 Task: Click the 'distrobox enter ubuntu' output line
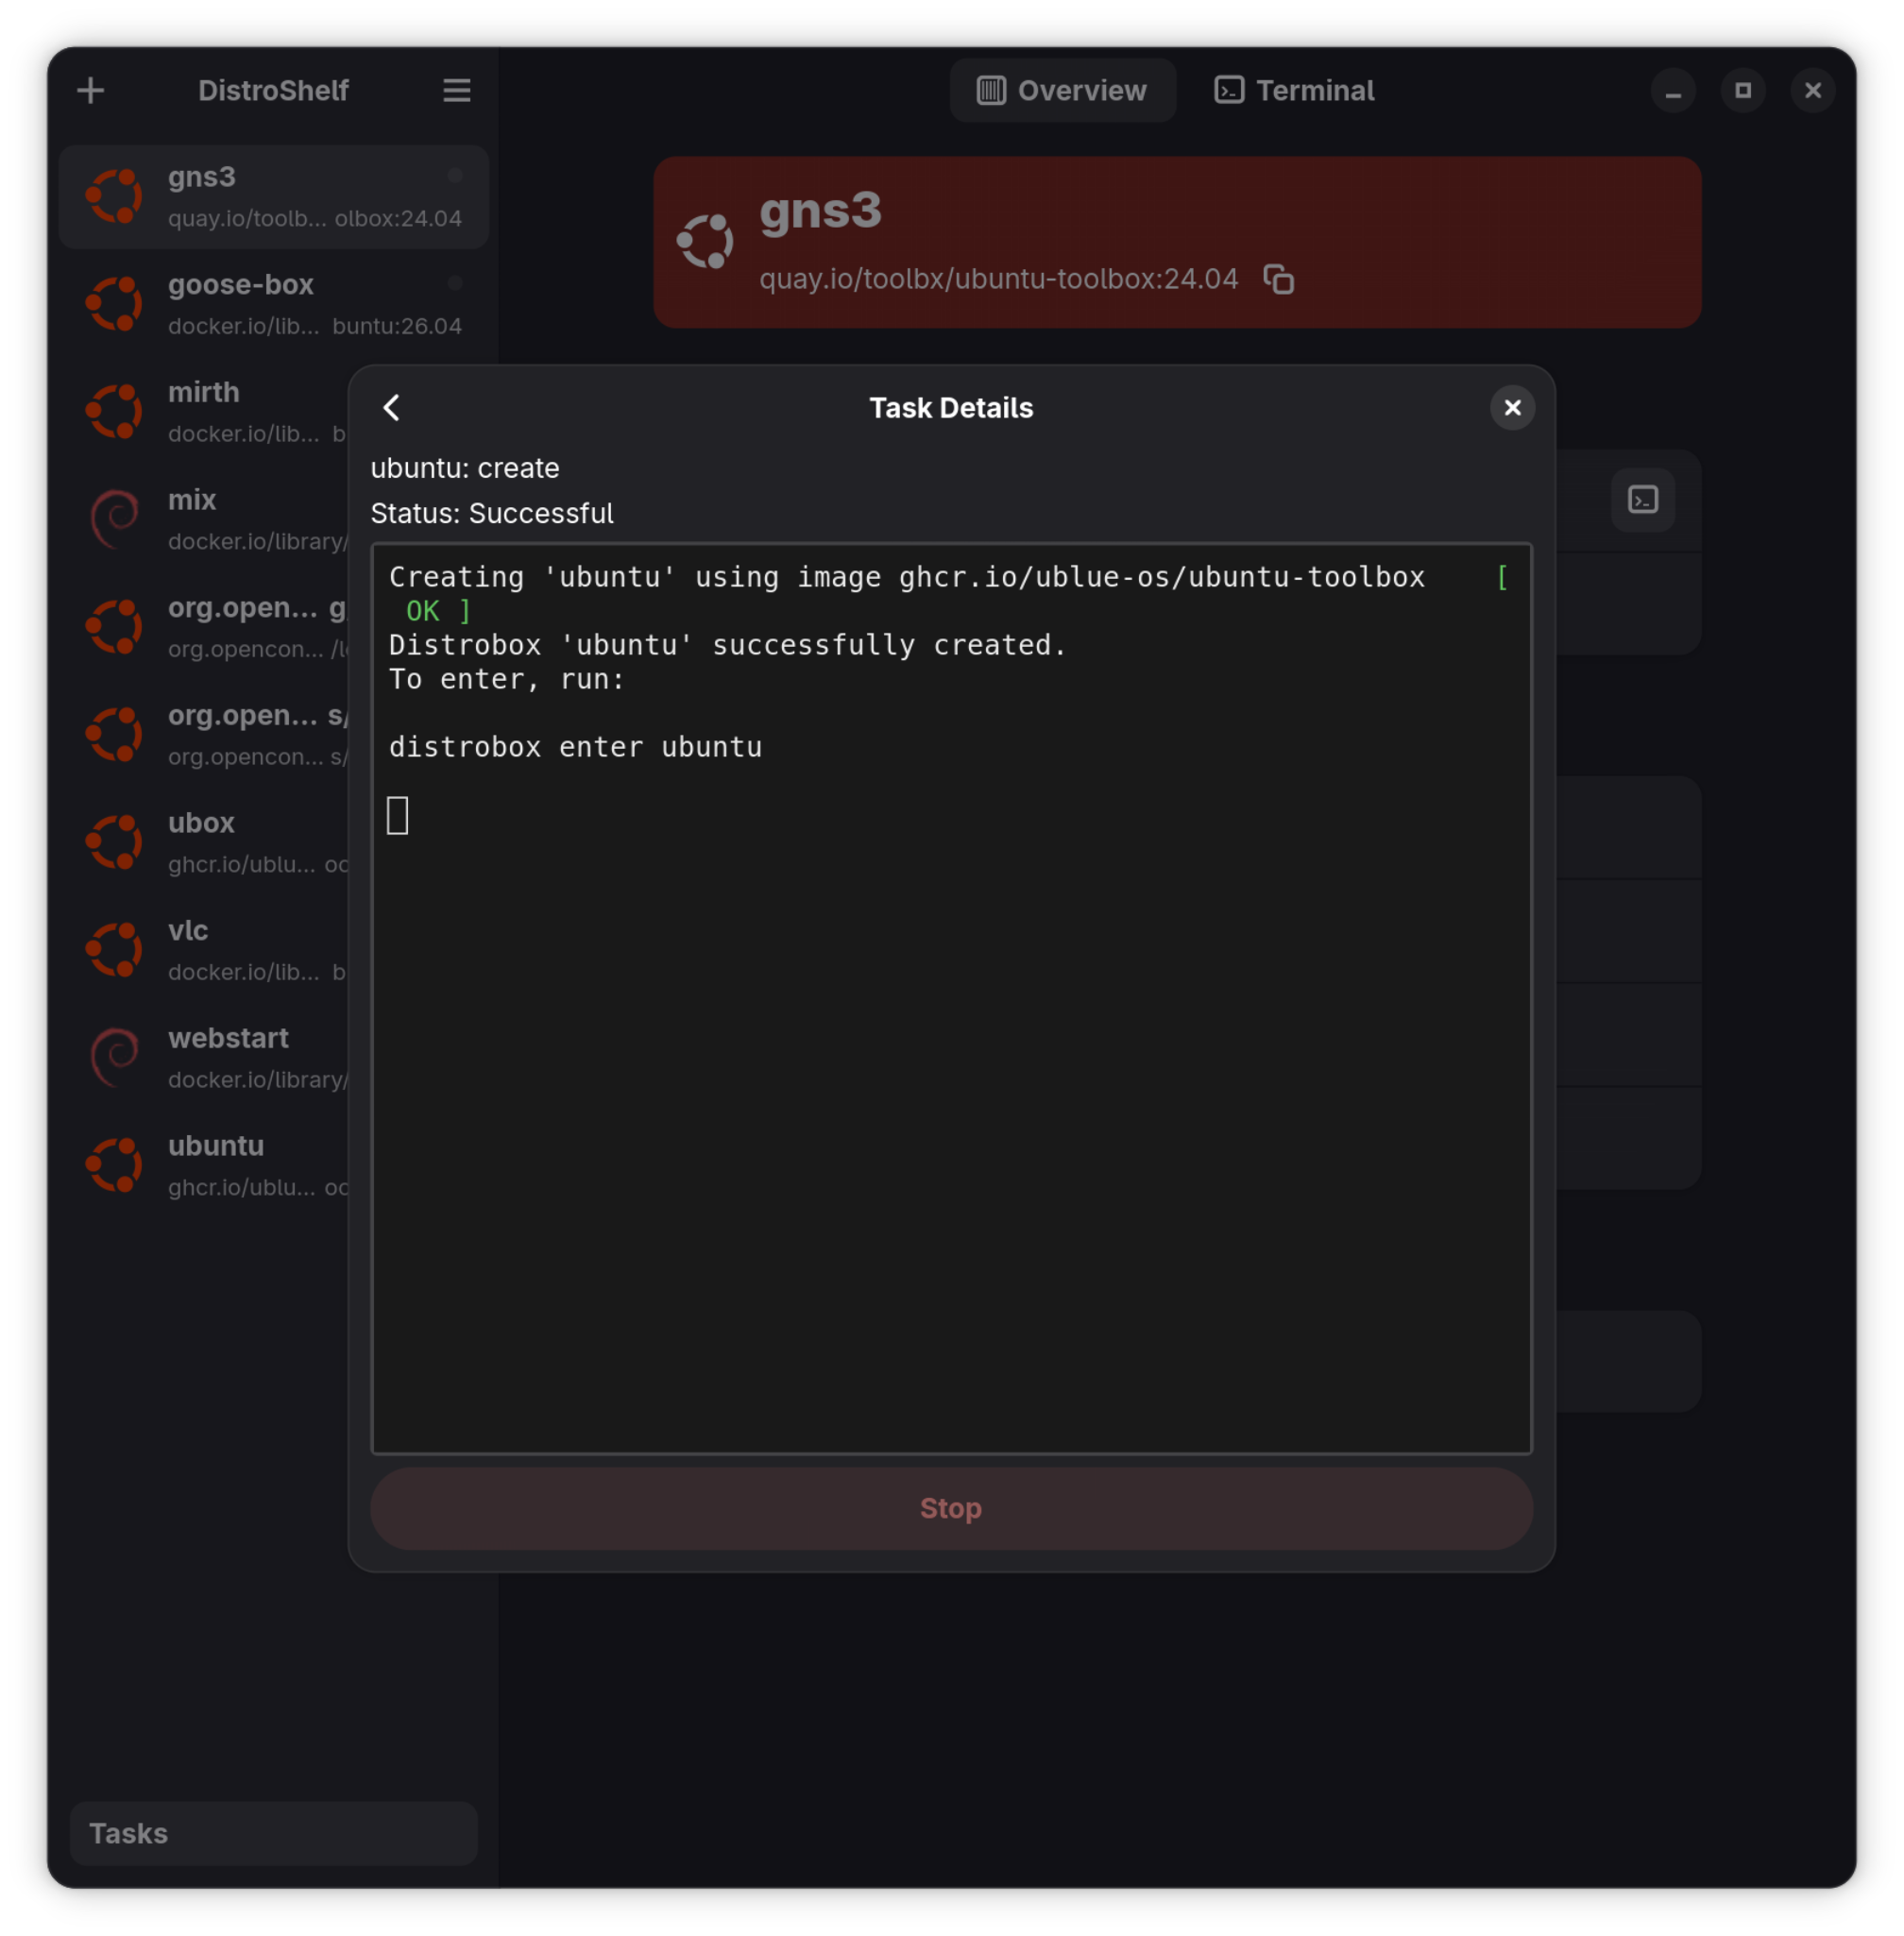575,747
